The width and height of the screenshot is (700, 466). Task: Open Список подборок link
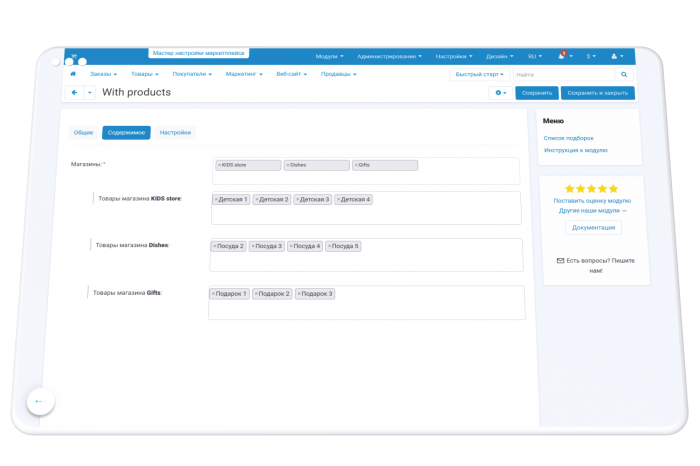[568, 138]
